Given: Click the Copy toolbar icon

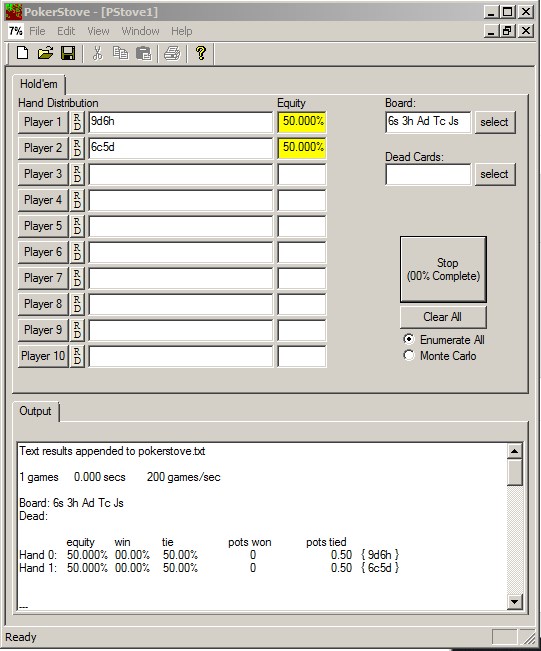Looking at the screenshot, I should pos(120,53).
